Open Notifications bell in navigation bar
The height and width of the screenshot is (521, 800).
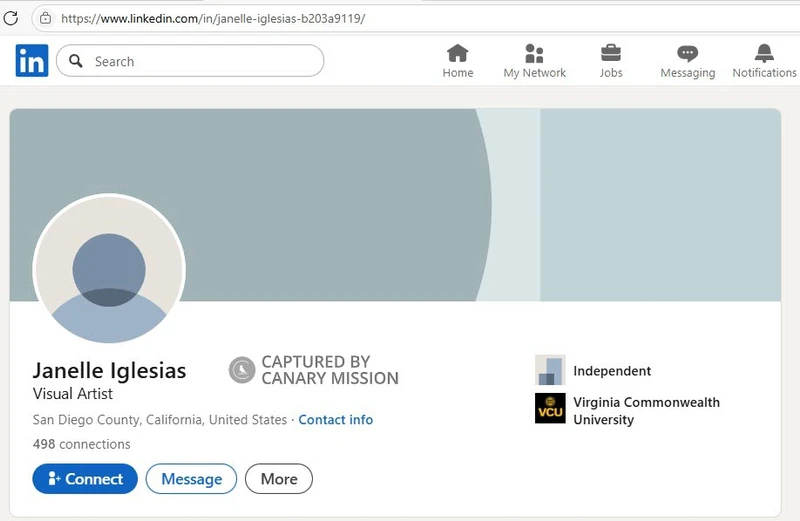click(x=764, y=61)
